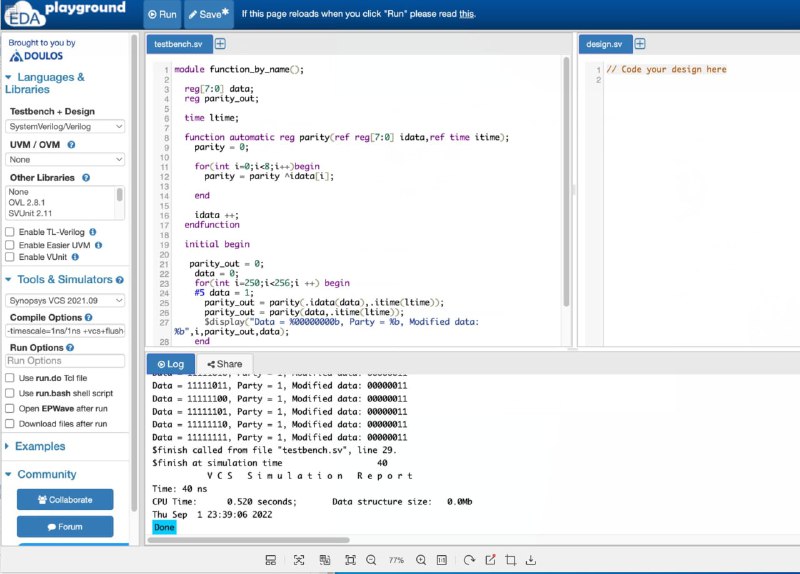Click the zoom out magnifier icon
Viewport: 800px width, 574px height.
[x=371, y=560]
